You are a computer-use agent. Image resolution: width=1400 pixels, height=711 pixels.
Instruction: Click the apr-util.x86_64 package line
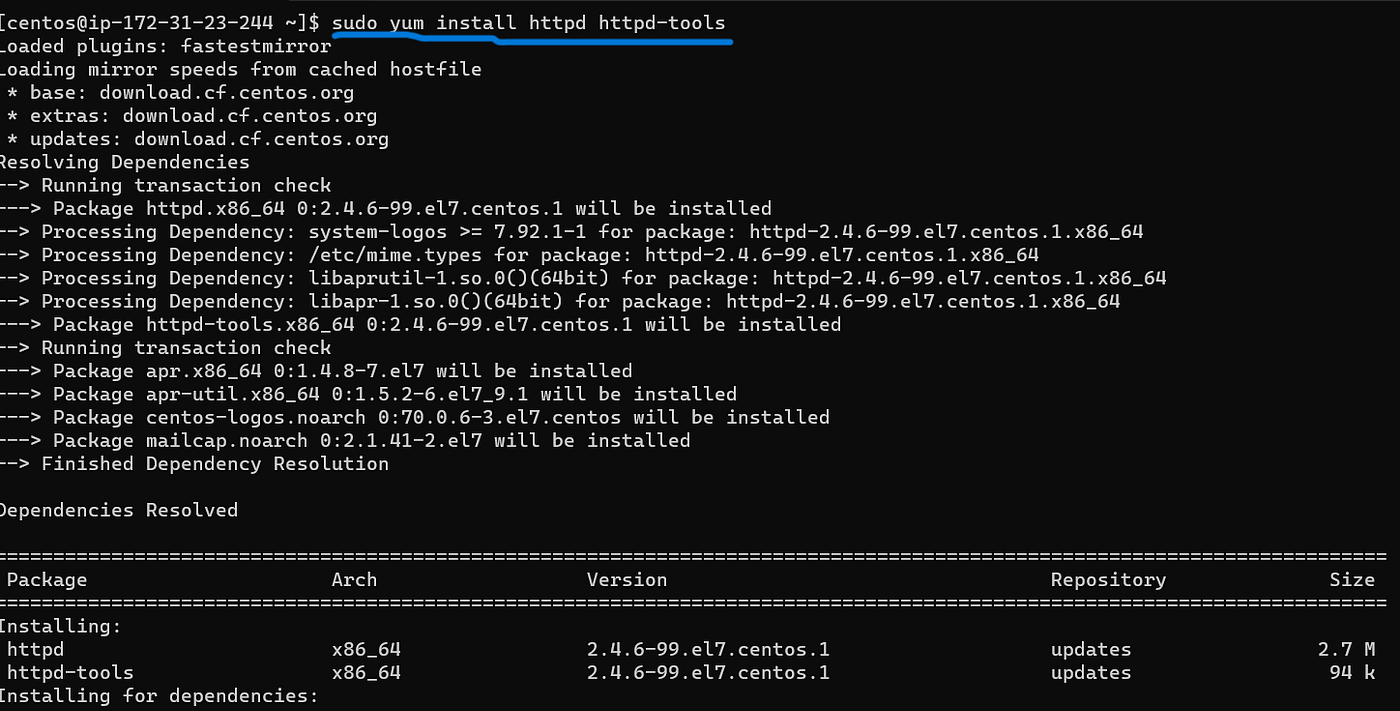(x=368, y=394)
